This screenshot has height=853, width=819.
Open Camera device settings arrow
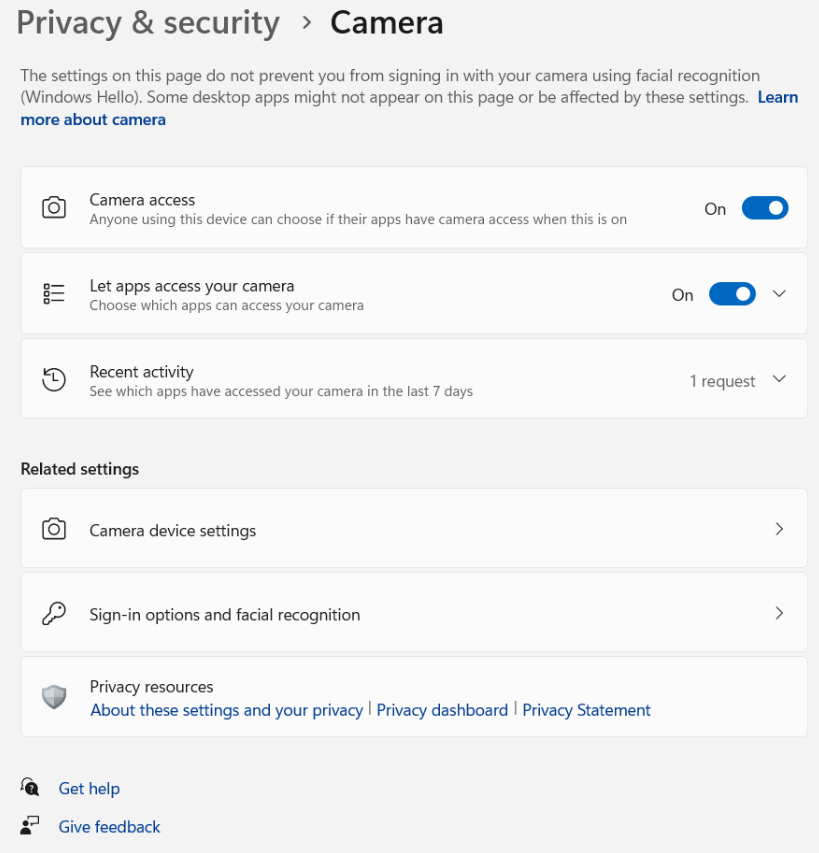click(x=779, y=529)
